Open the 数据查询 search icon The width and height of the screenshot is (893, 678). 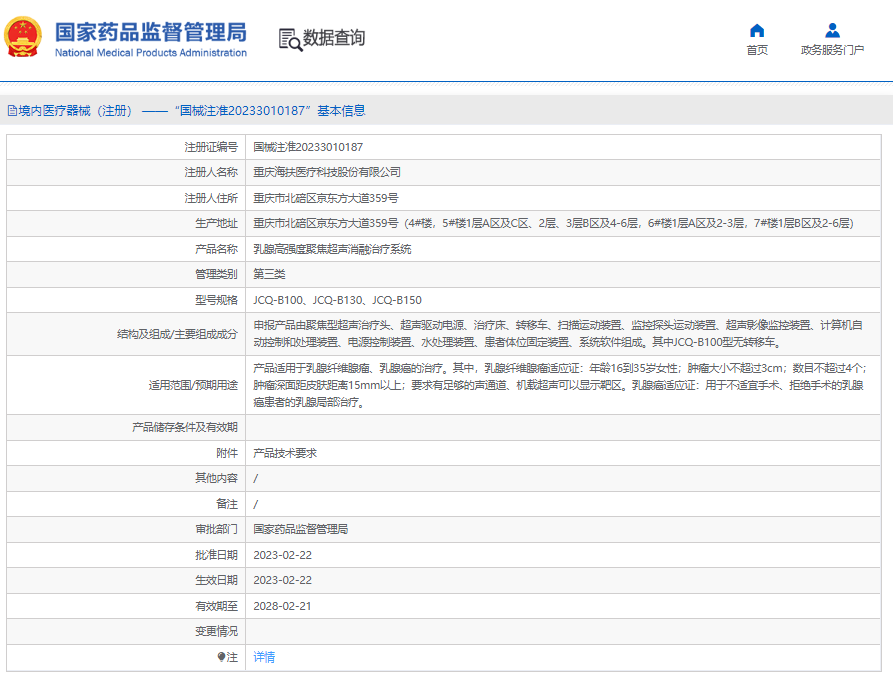(x=290, y=39)
